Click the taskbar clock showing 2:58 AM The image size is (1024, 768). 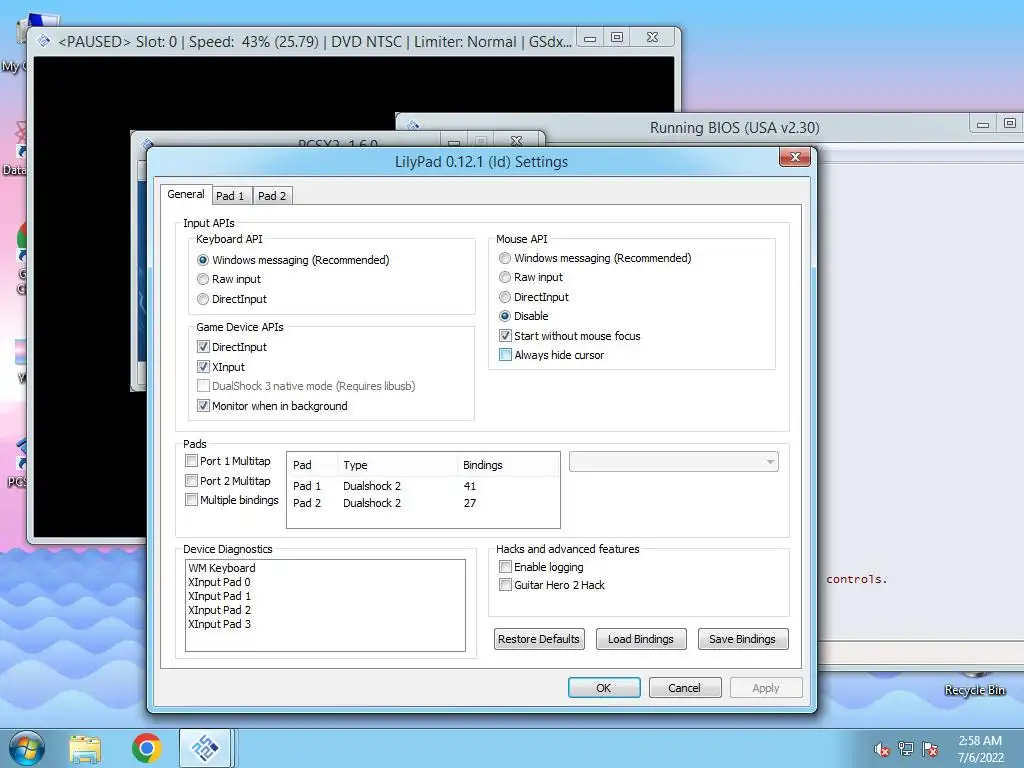click(980, 741)
